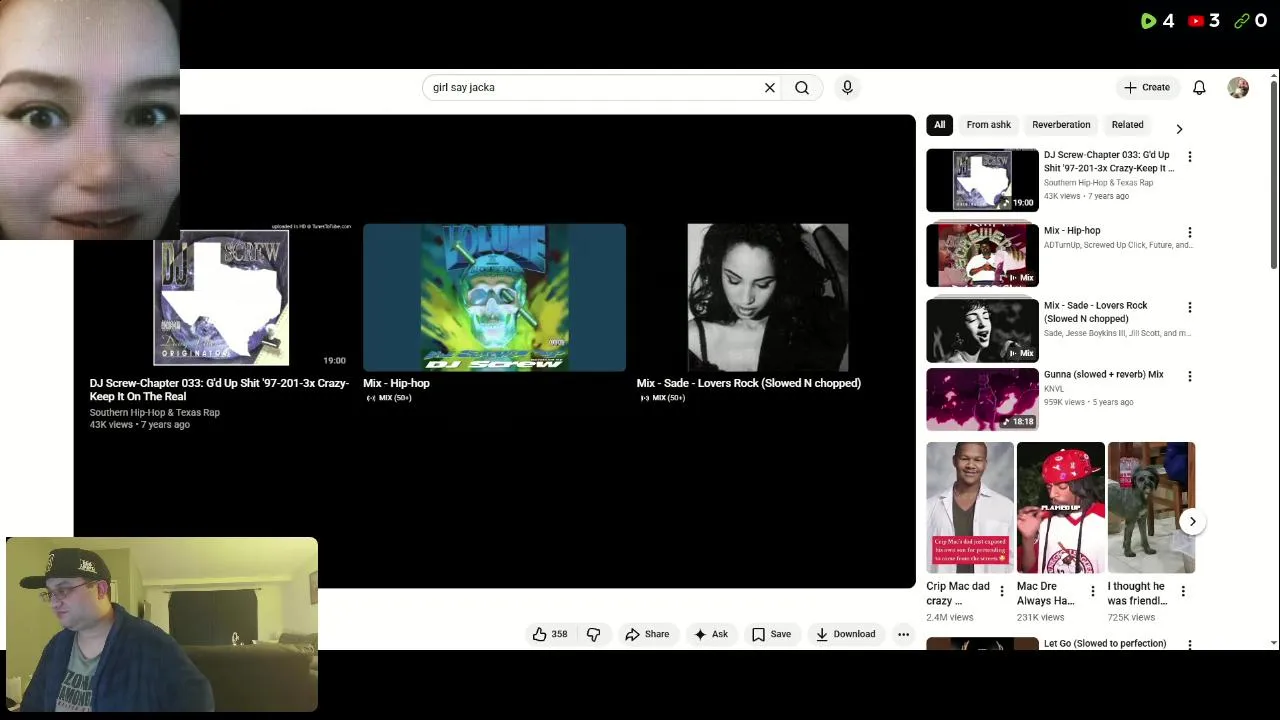Open sidebar Mix - Hip-hop thumbnail

982,255
